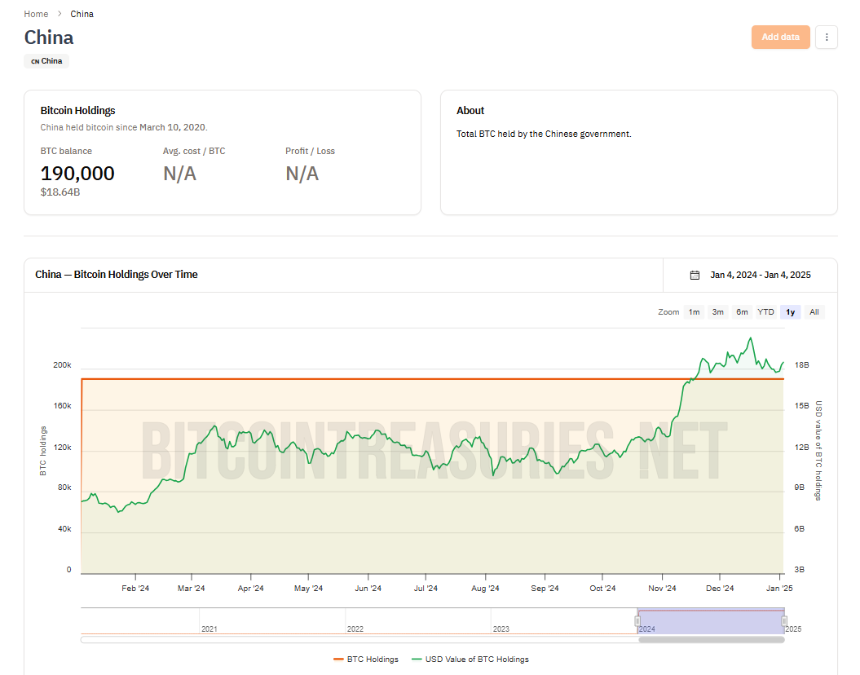The image size is (860, 675).
Task: Click the breadcrumb chevron after Home
Action: point(59,14)
